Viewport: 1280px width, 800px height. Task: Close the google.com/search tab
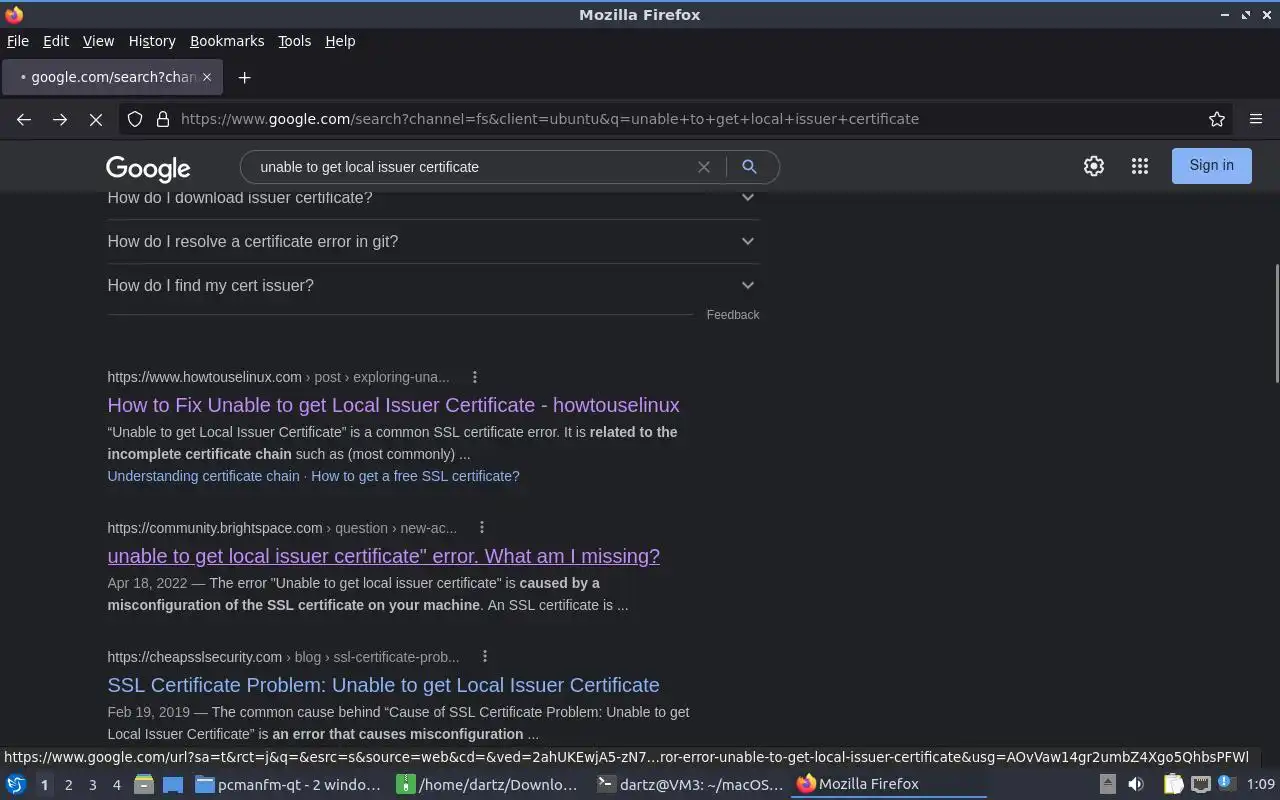[207, 77]
